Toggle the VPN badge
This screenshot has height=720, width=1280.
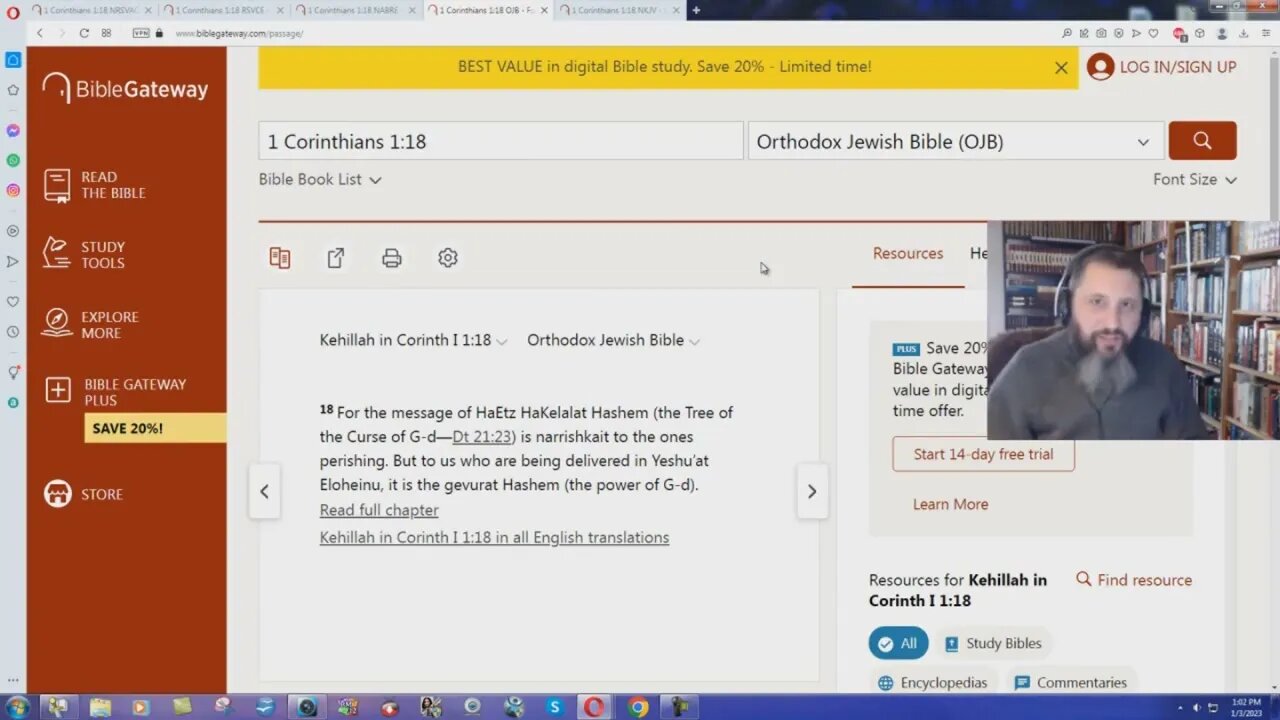pos(141,33)
